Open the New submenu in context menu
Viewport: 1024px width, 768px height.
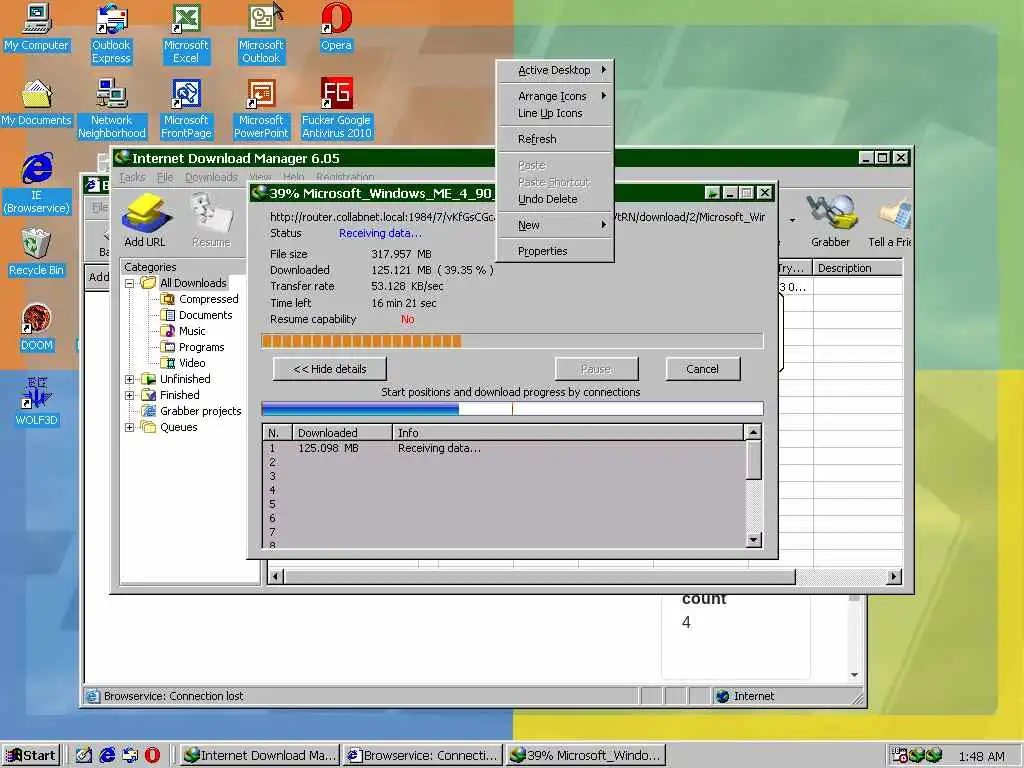(x=554, y=225)
